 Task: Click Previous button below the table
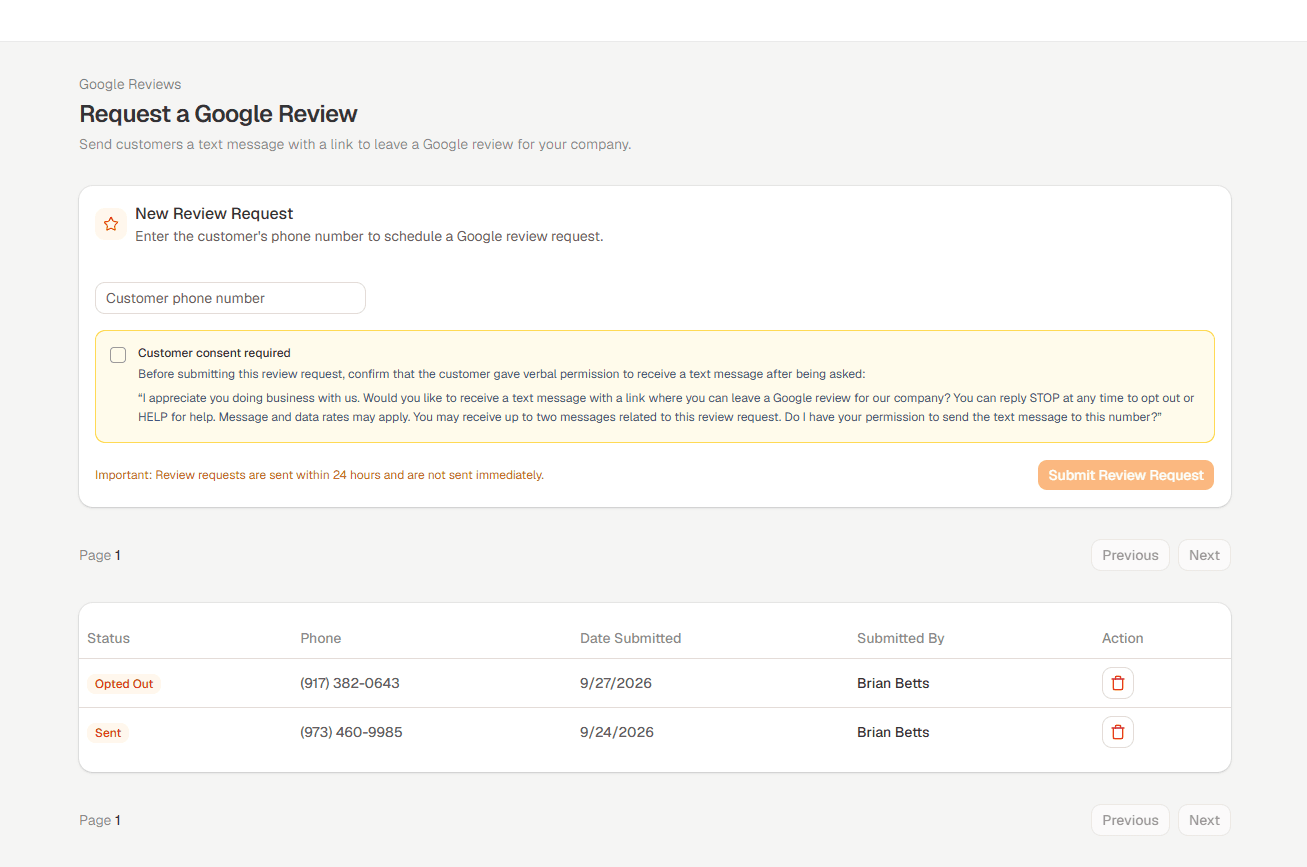[x=1130, y=820]
